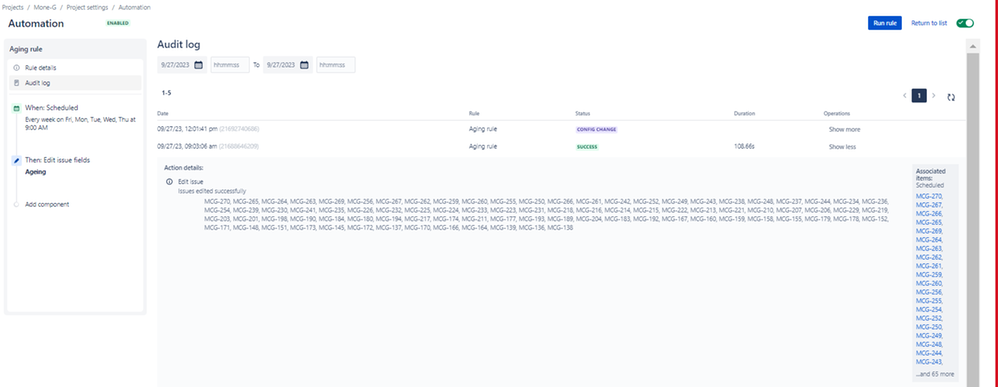The image size is (998, 387).
Task: Click the ENABLED badge next to Automation
Action: pos(118,23)
